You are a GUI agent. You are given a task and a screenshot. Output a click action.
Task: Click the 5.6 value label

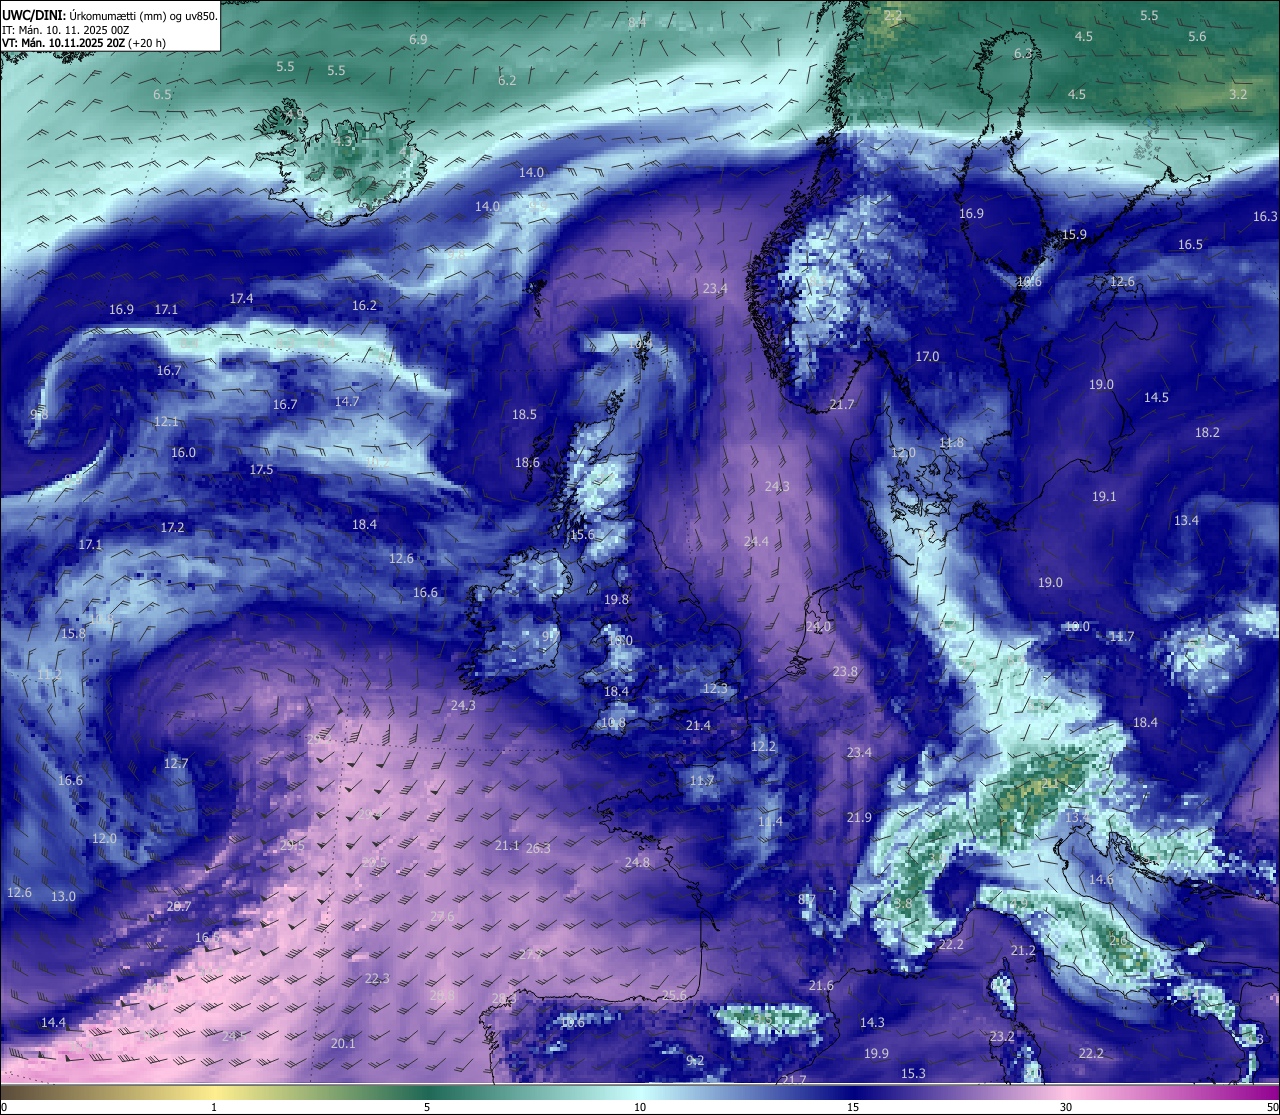click(x=1197, y=36)
